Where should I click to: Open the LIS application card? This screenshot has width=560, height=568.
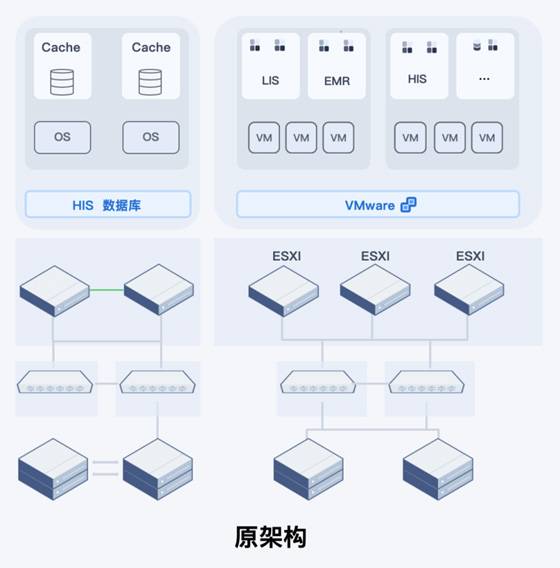pyautogui.click(x=271, y=66)
